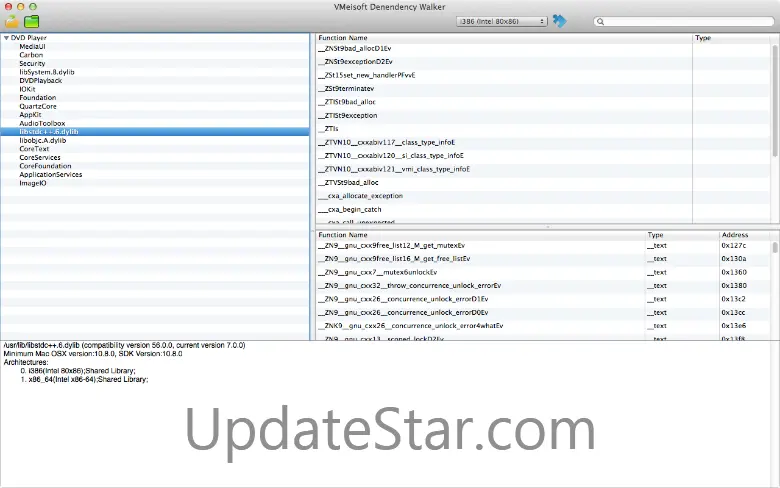Click the green folder toolbar icon
This screenshot has width=780, height=488.
tap(32, 21)
